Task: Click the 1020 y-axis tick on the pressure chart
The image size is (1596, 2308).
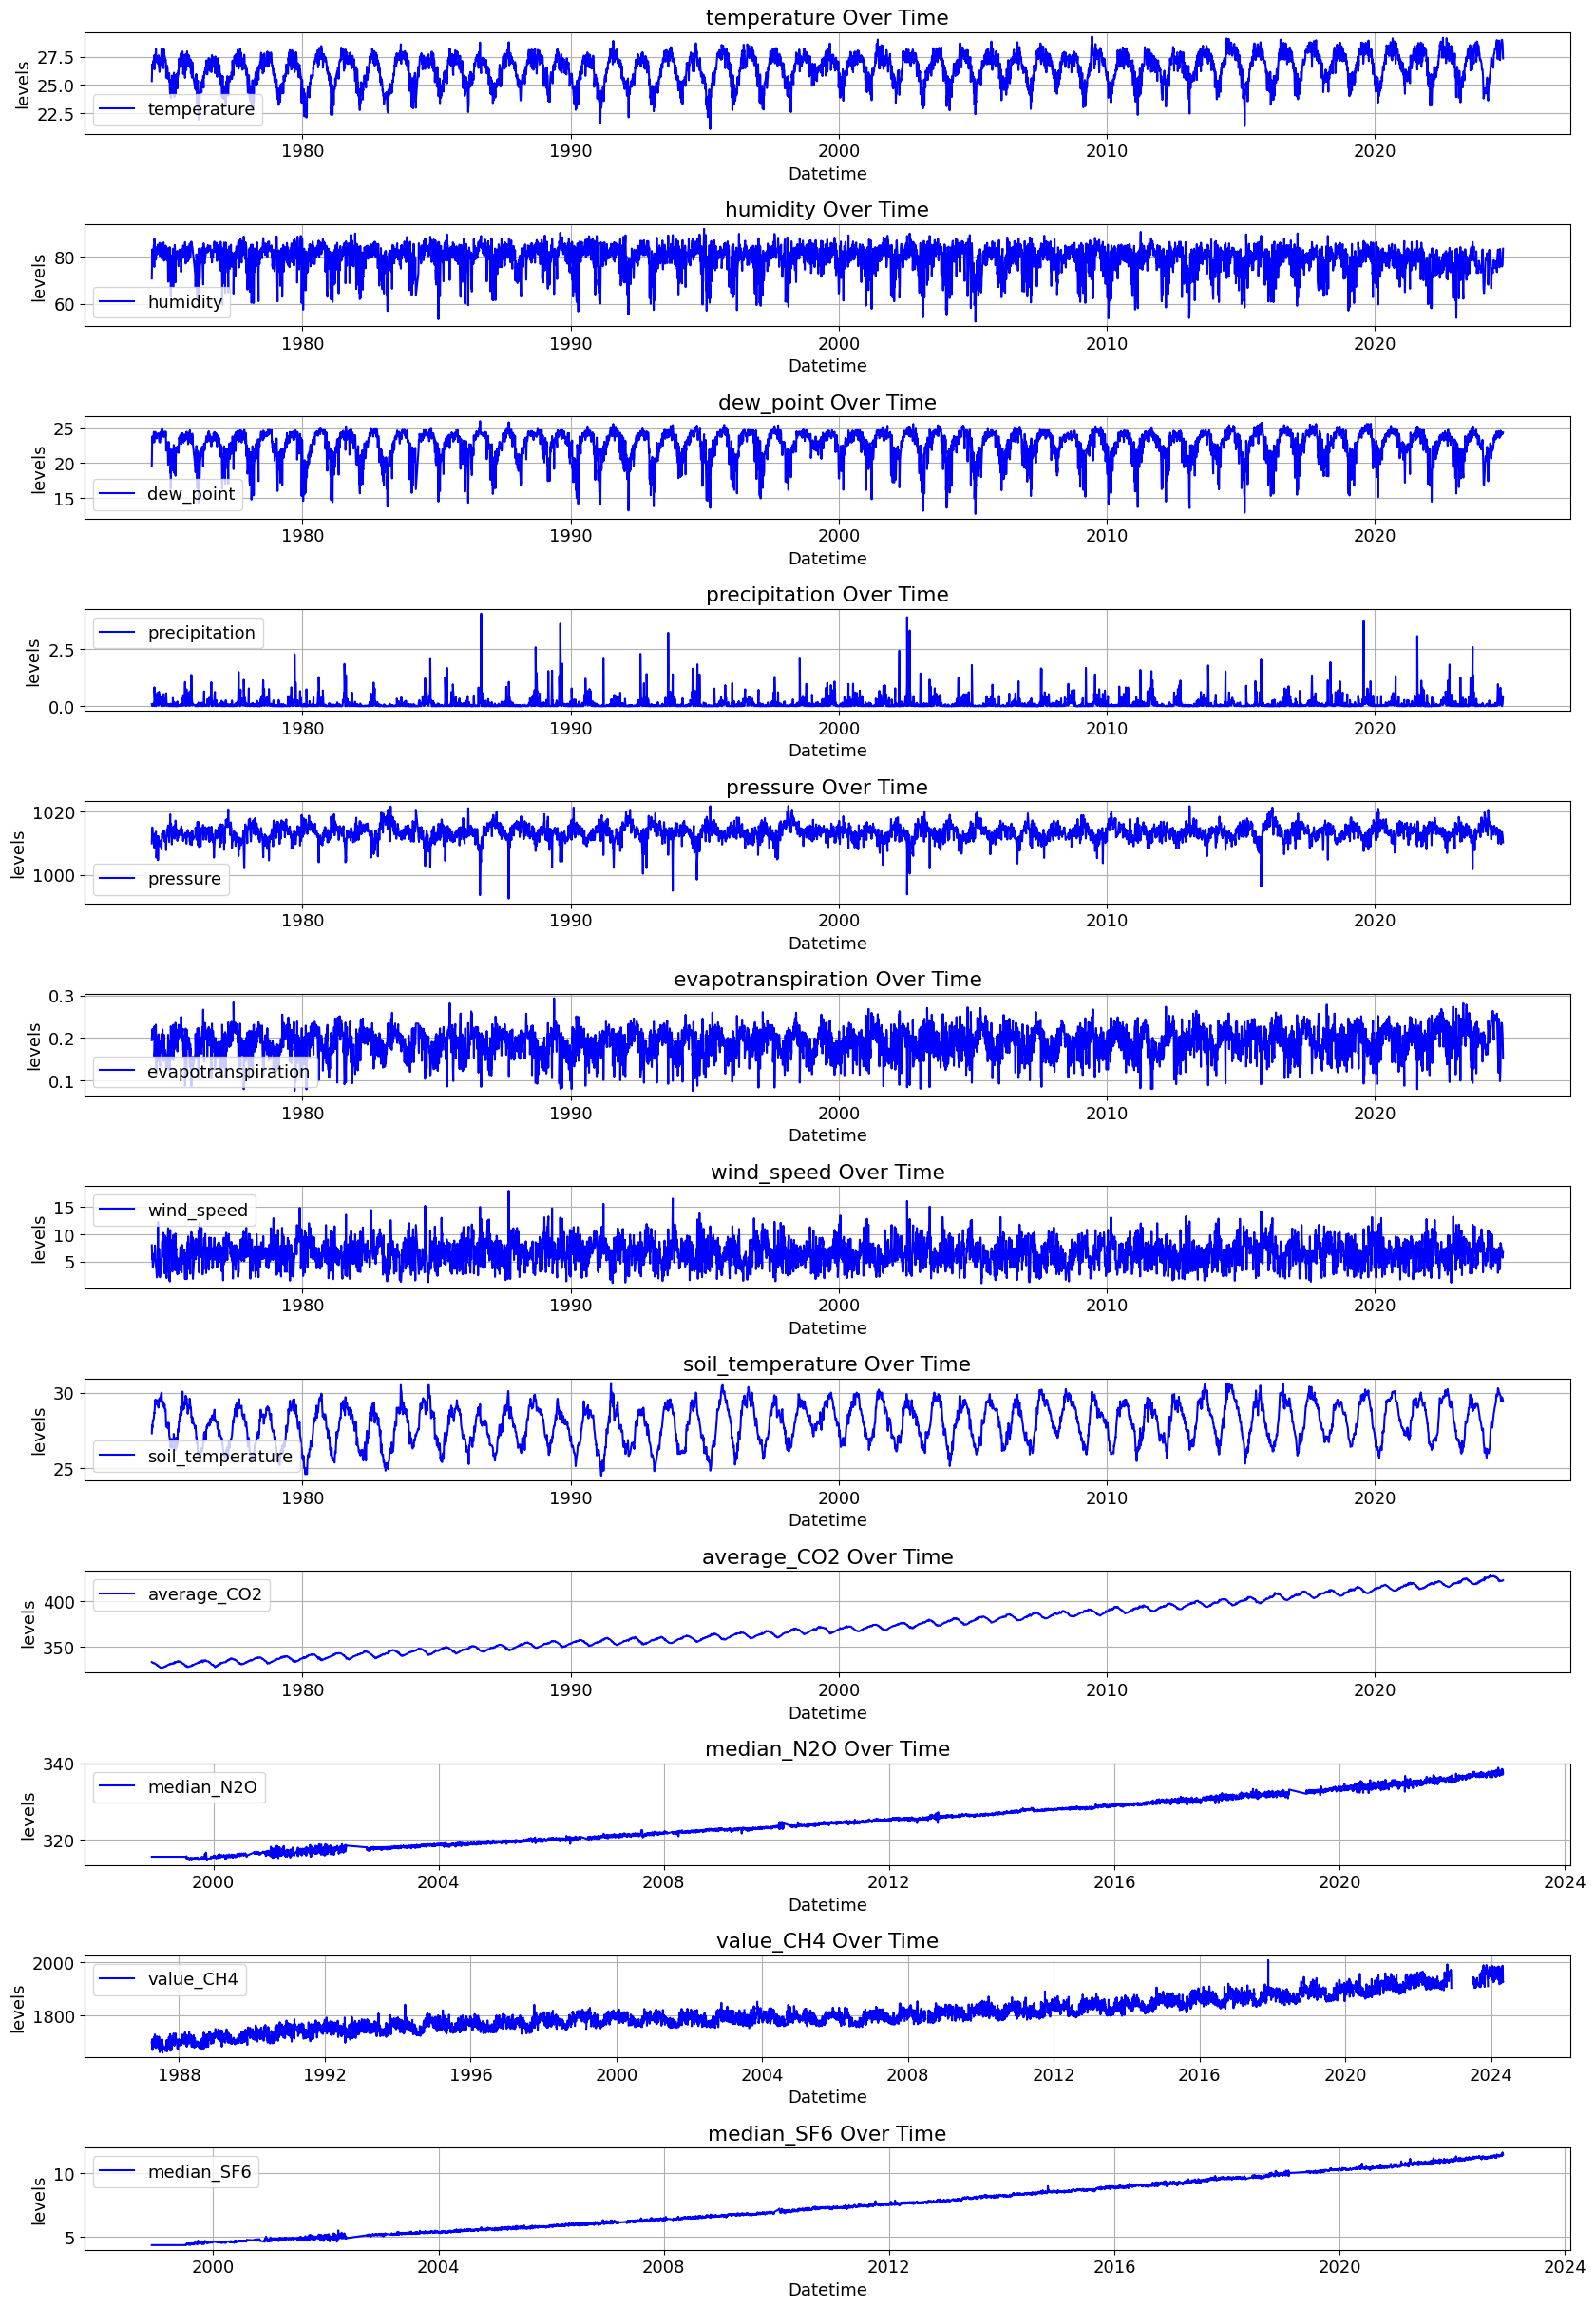Action: pyautogui.click(x=53, y=813)
